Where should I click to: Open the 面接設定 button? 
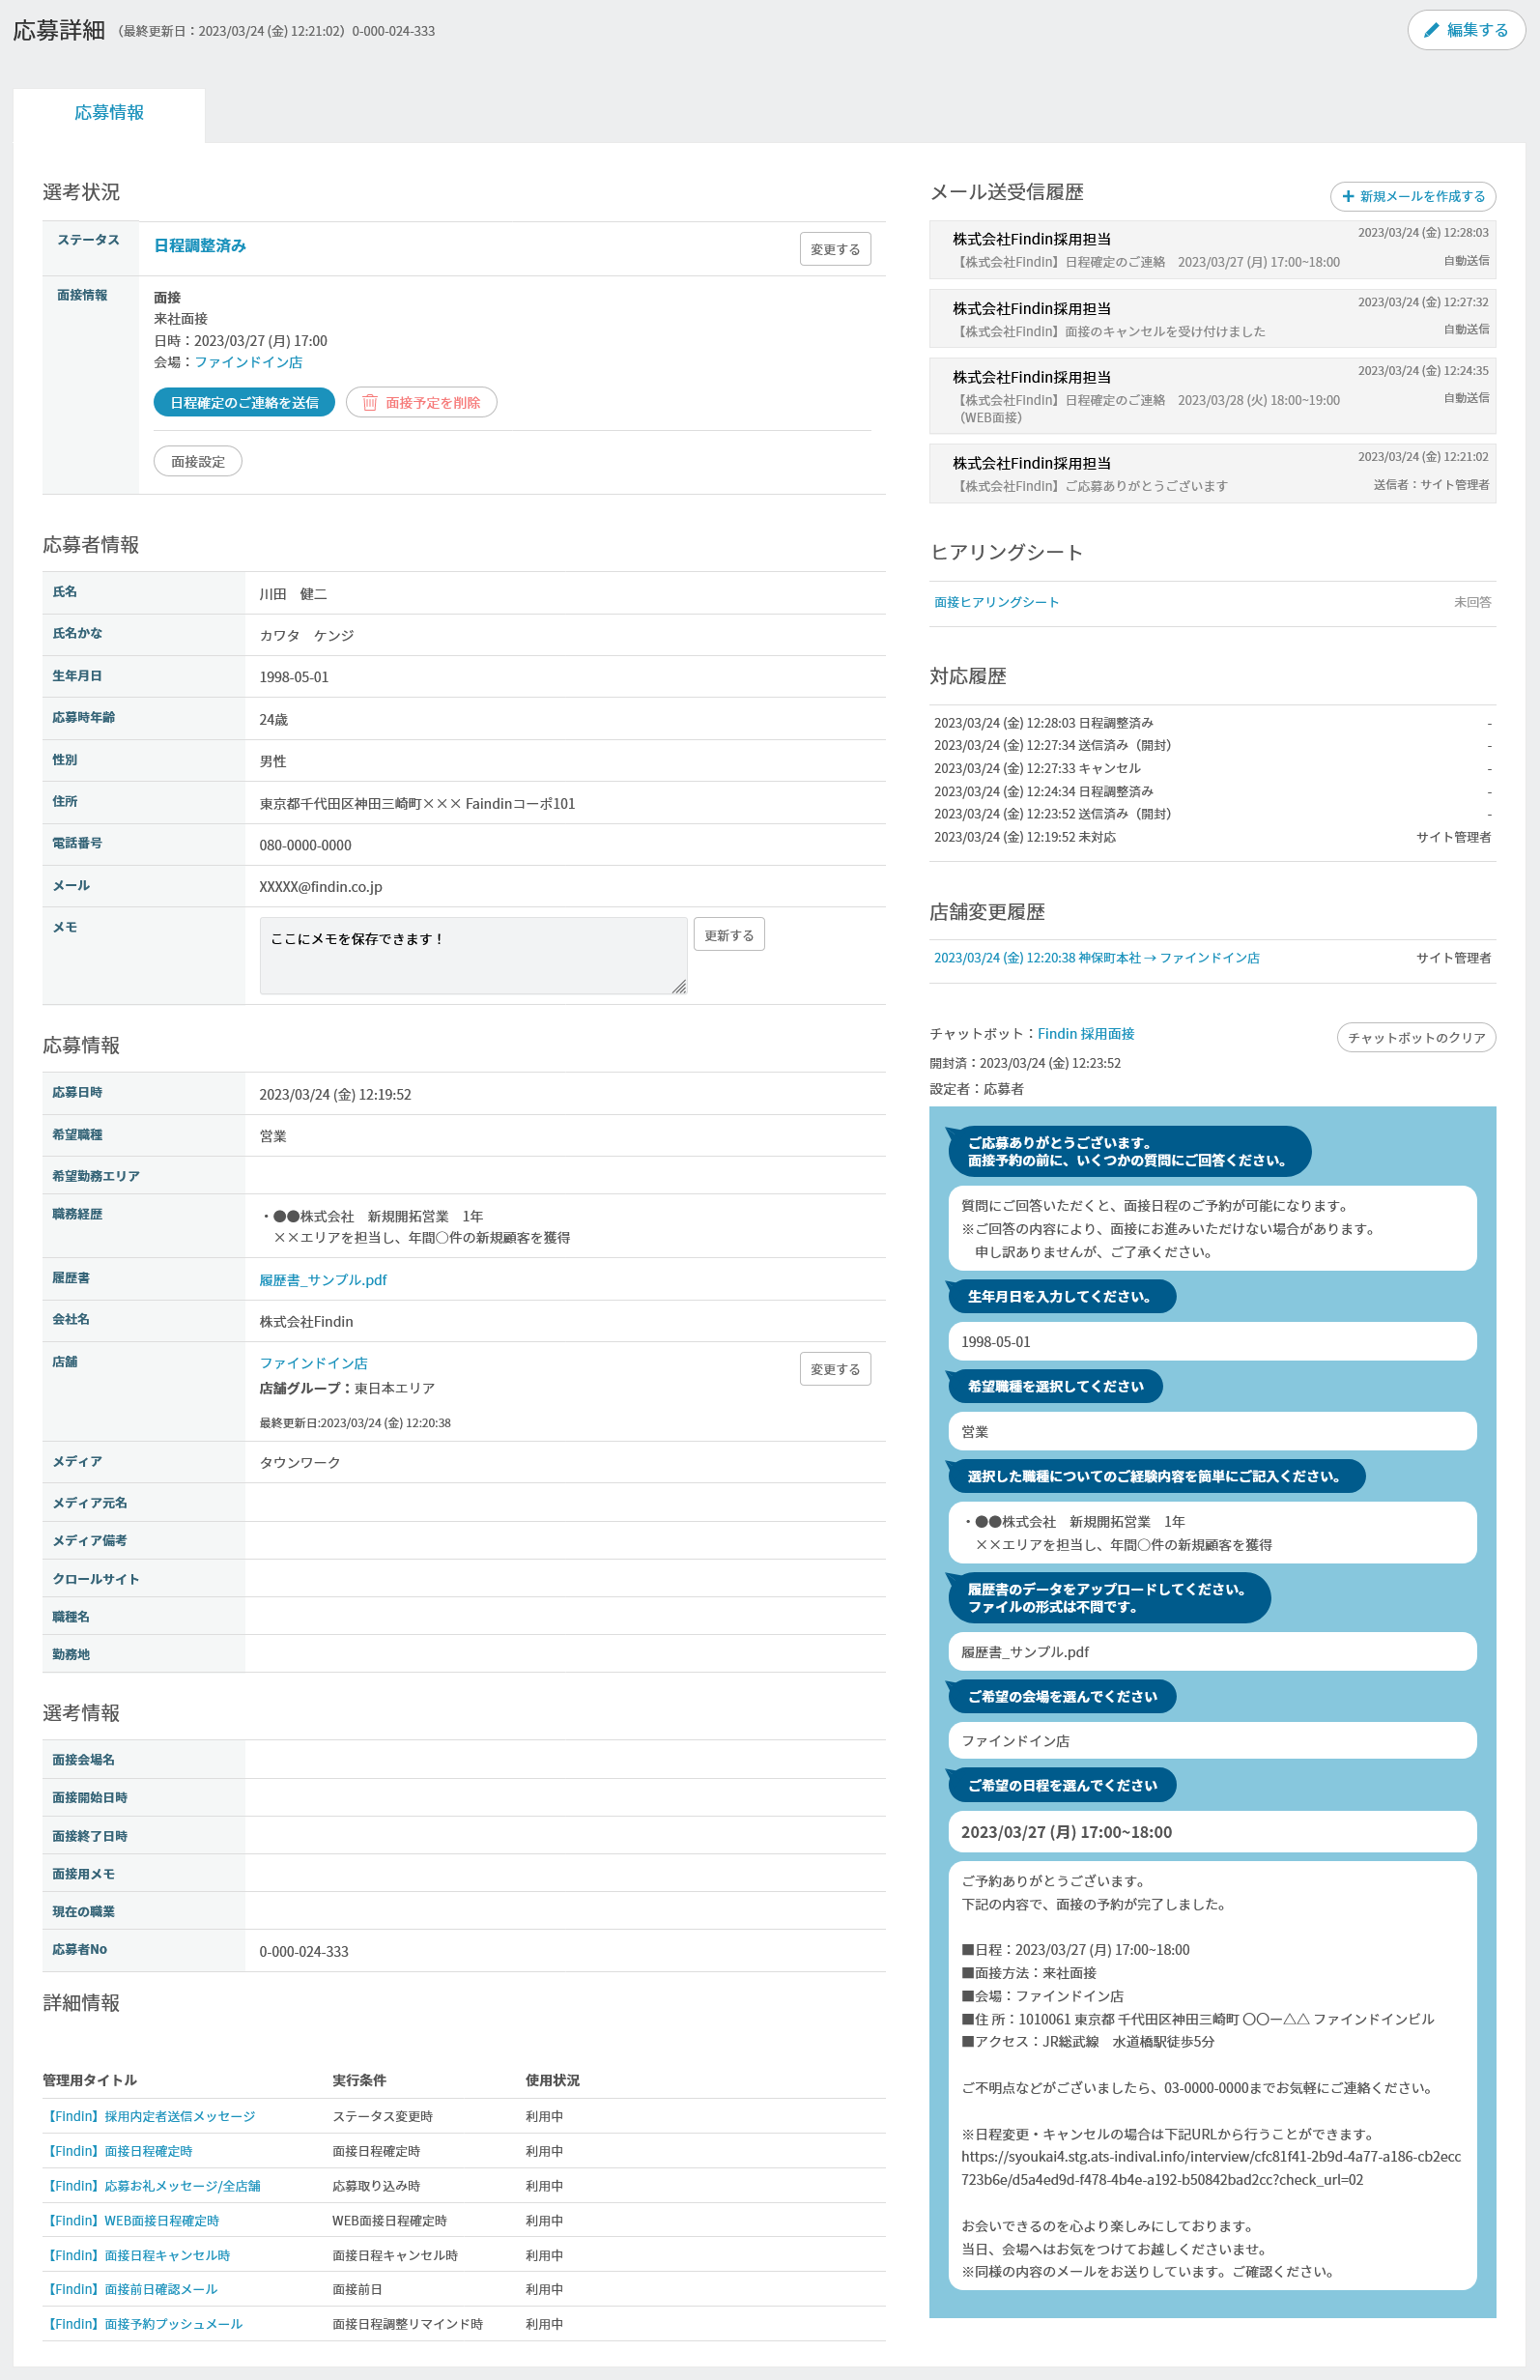pyautogui.click(x=198, y=461)
